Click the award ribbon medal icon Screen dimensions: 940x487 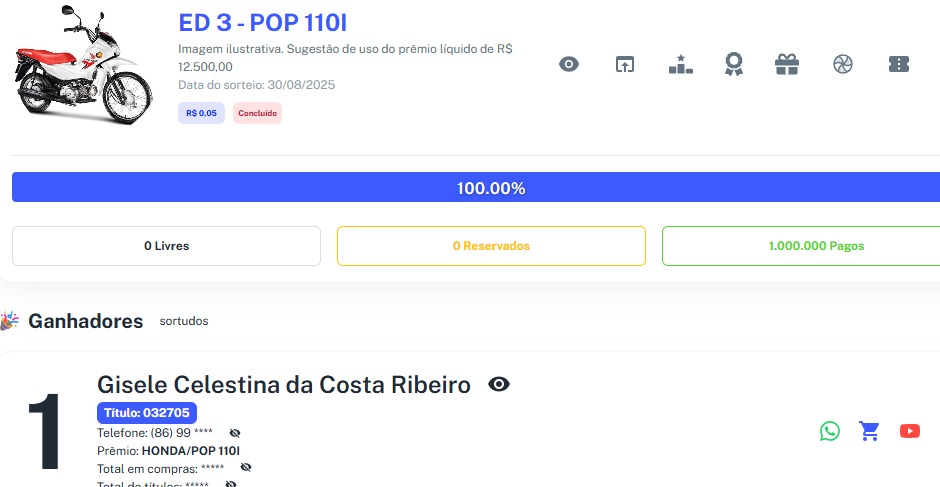(734, 64)
